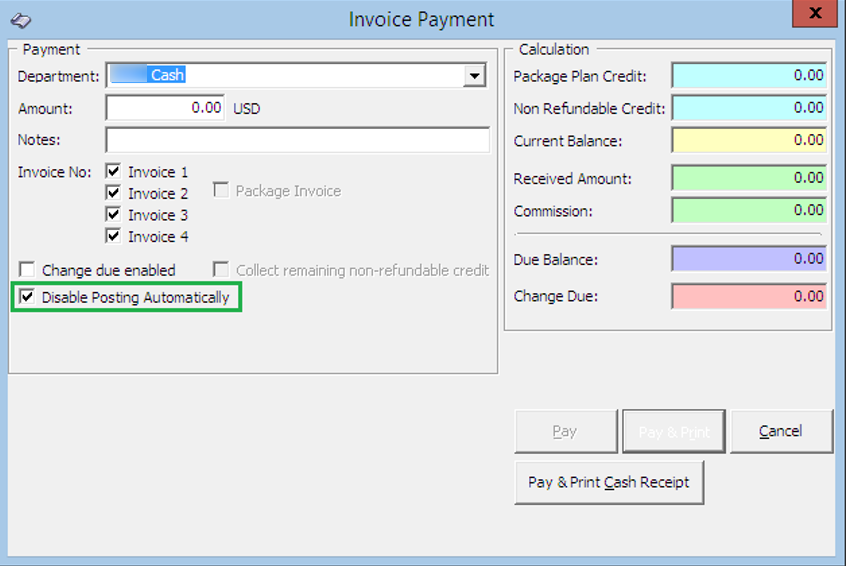847x566 pixels.
Task: Uncheck Disable Posting Automatically
Action: click(27, 297)
